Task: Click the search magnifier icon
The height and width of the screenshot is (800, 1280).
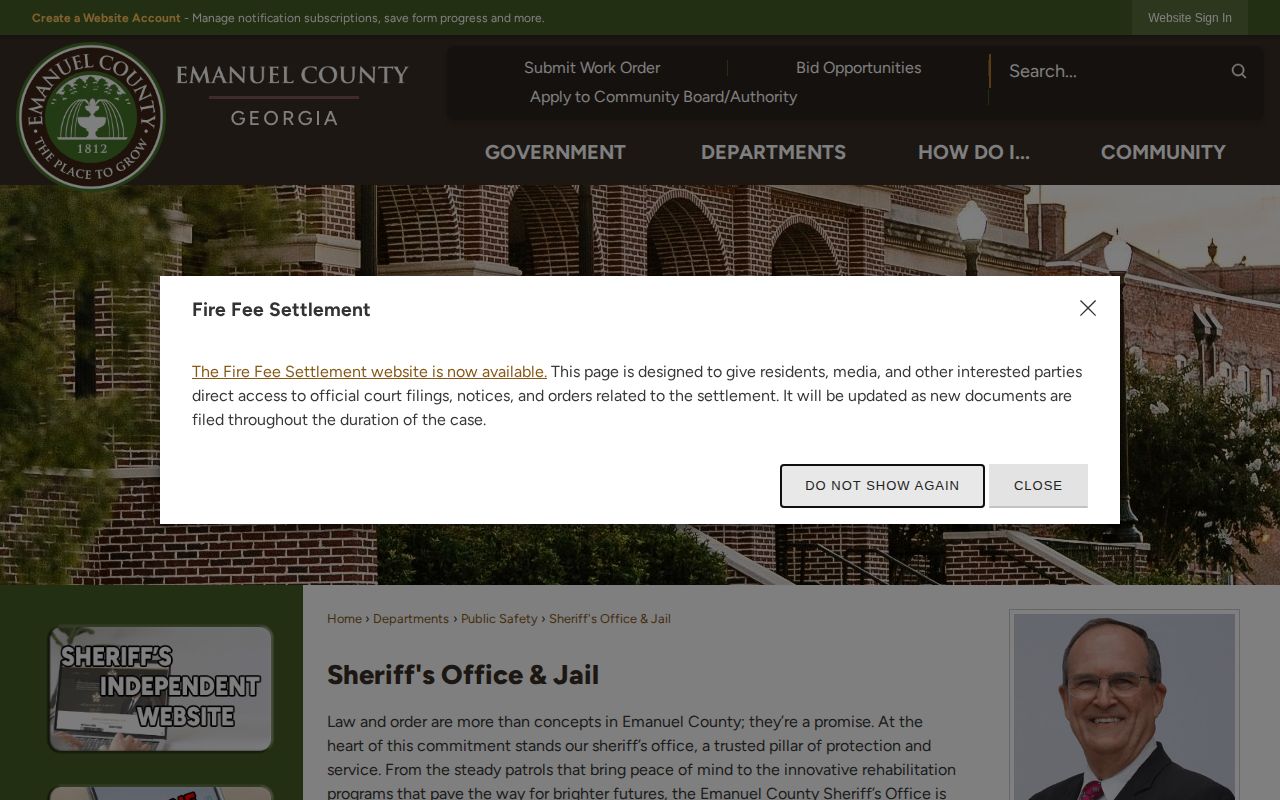Action: click(x=1238, y=71)
